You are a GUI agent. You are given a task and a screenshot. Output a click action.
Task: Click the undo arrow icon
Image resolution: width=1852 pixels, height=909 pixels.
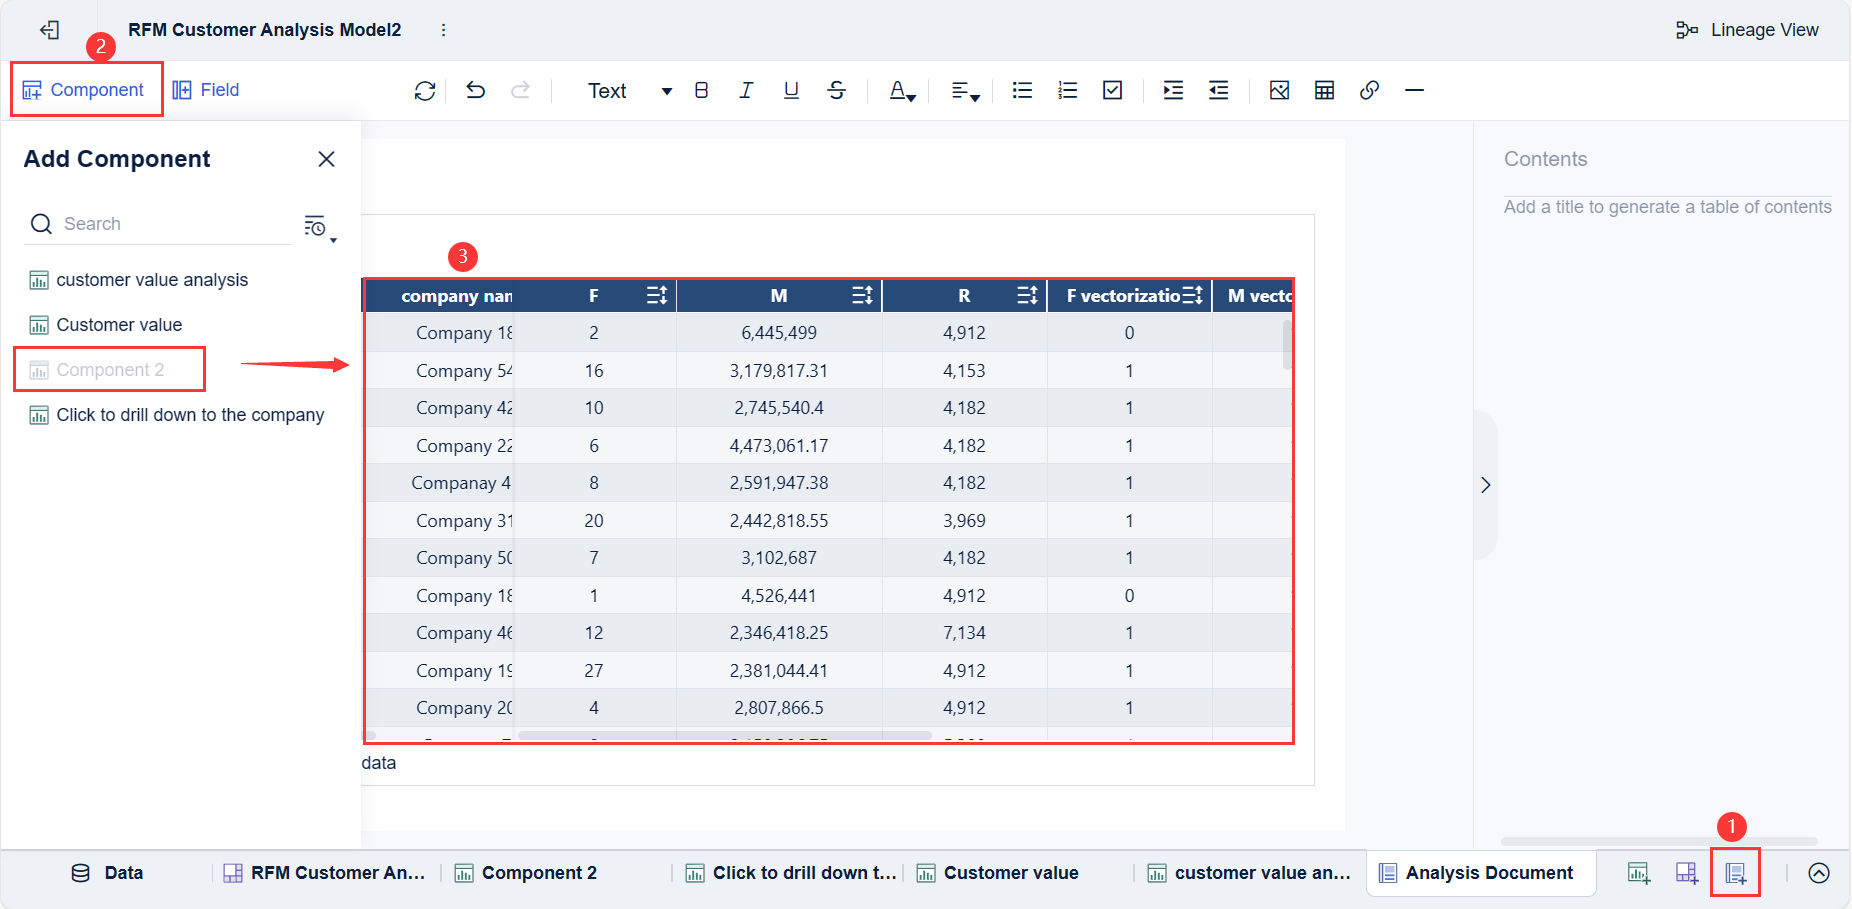tap(474, 90)
